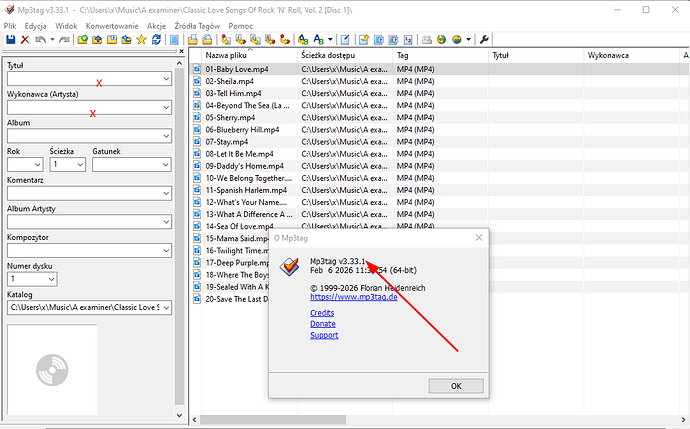This screenshot has width=690, height=429.
Task: Open the Credits link
Action: (x=322, y=313)
